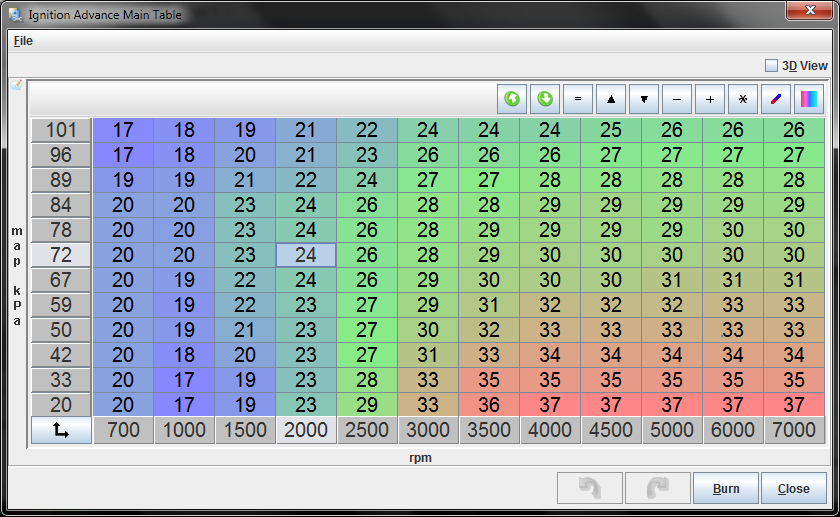Screen dimensions: 840x517
Task: Click the solid down-triangle decrement button
Action: pos(644,99)
